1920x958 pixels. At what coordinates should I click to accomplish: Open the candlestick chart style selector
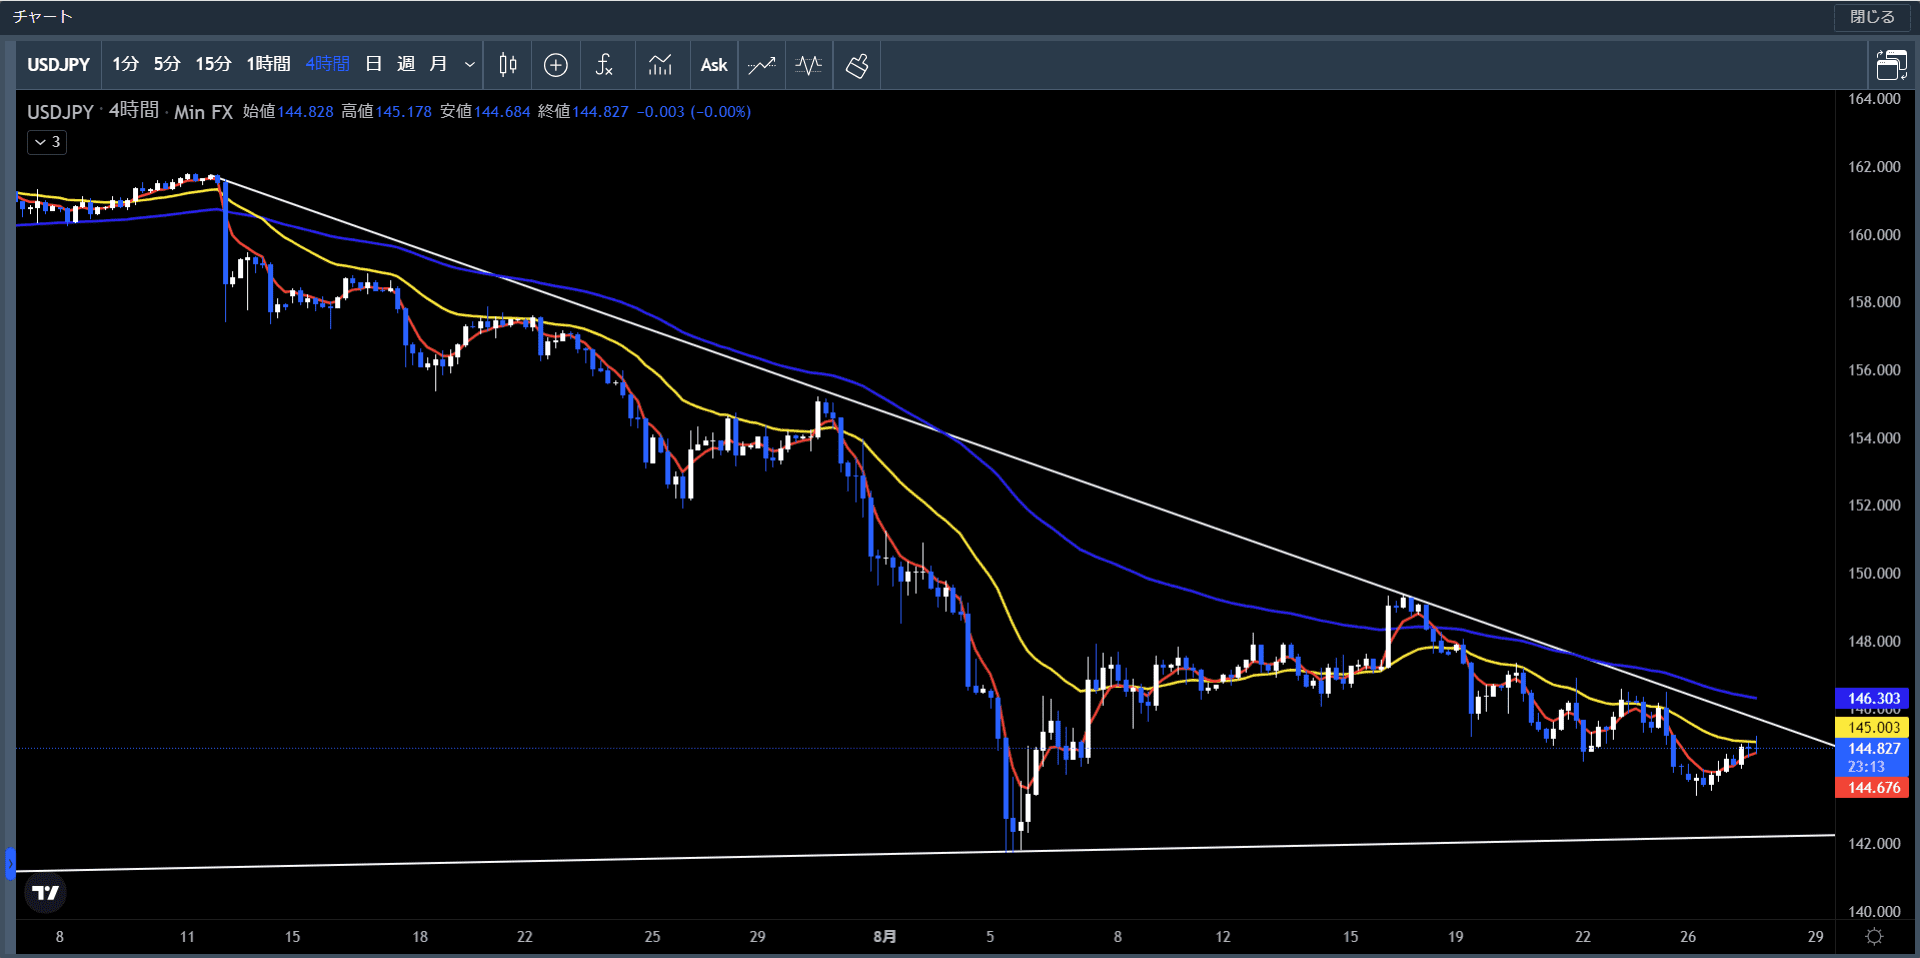pos(508,65)
